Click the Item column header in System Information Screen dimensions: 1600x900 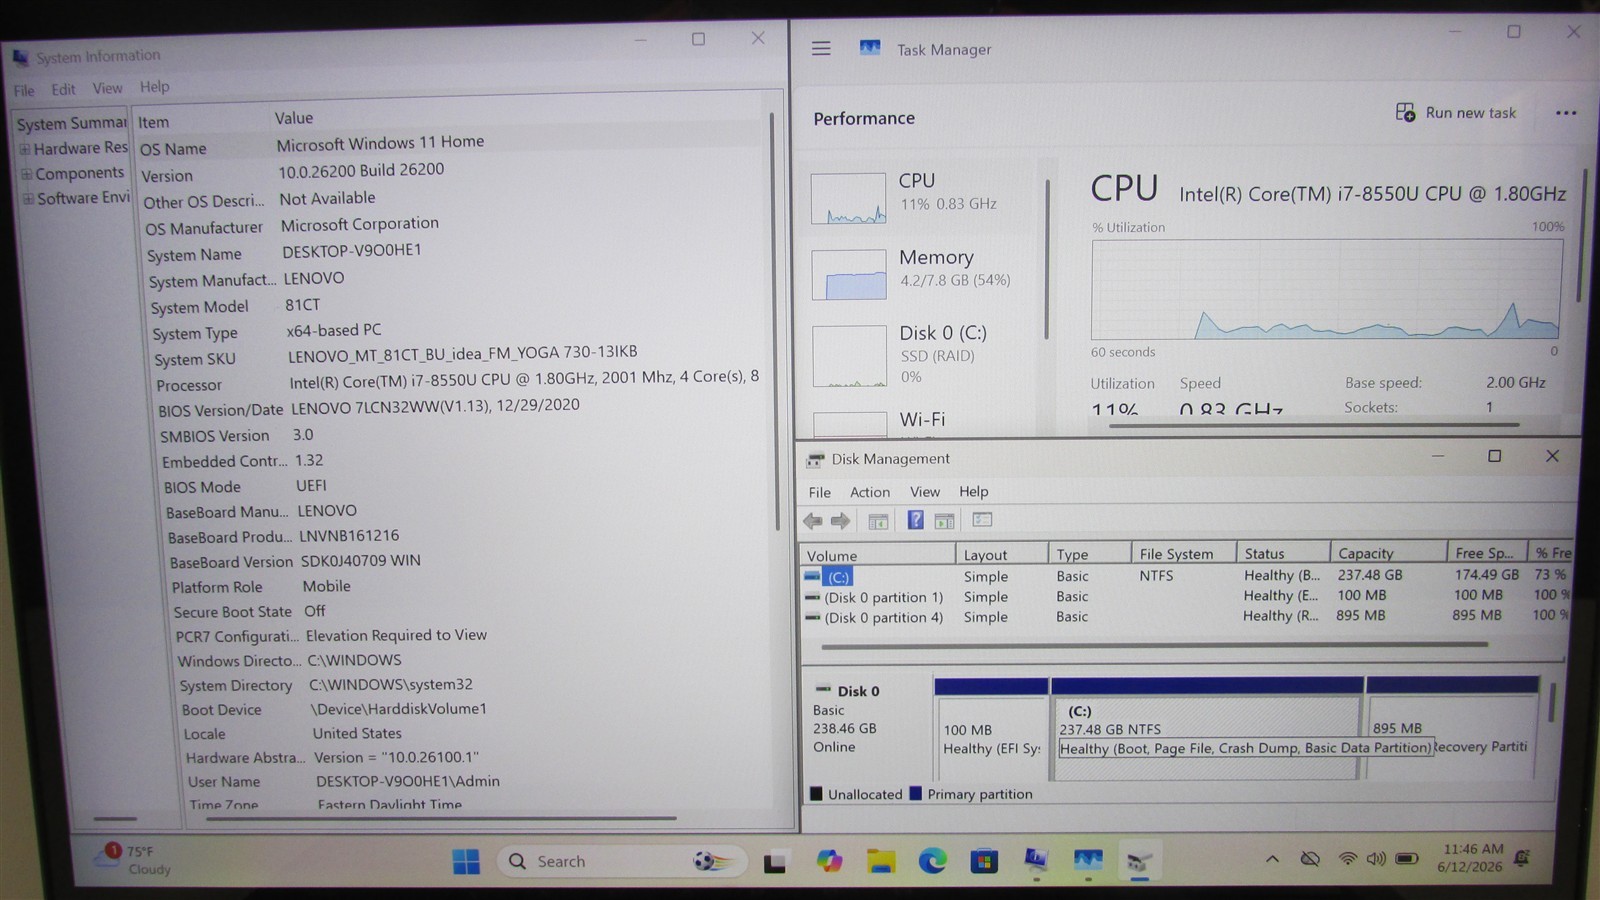point(203,122)
